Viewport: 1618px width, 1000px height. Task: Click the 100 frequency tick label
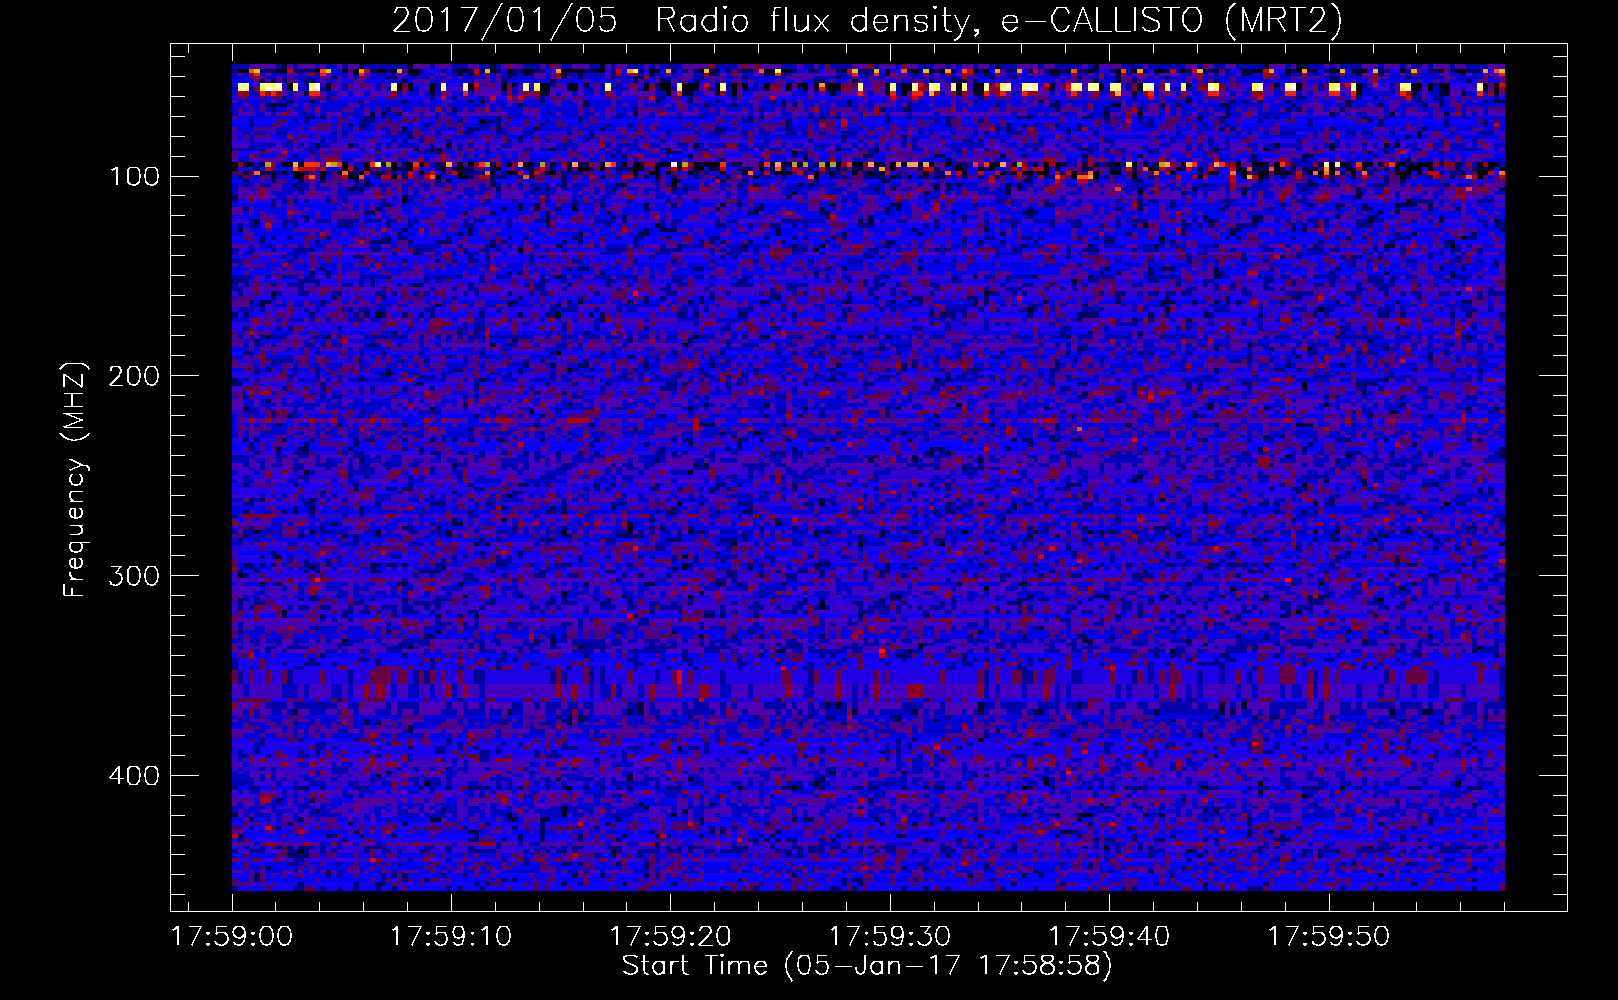(x=134, y=177)
